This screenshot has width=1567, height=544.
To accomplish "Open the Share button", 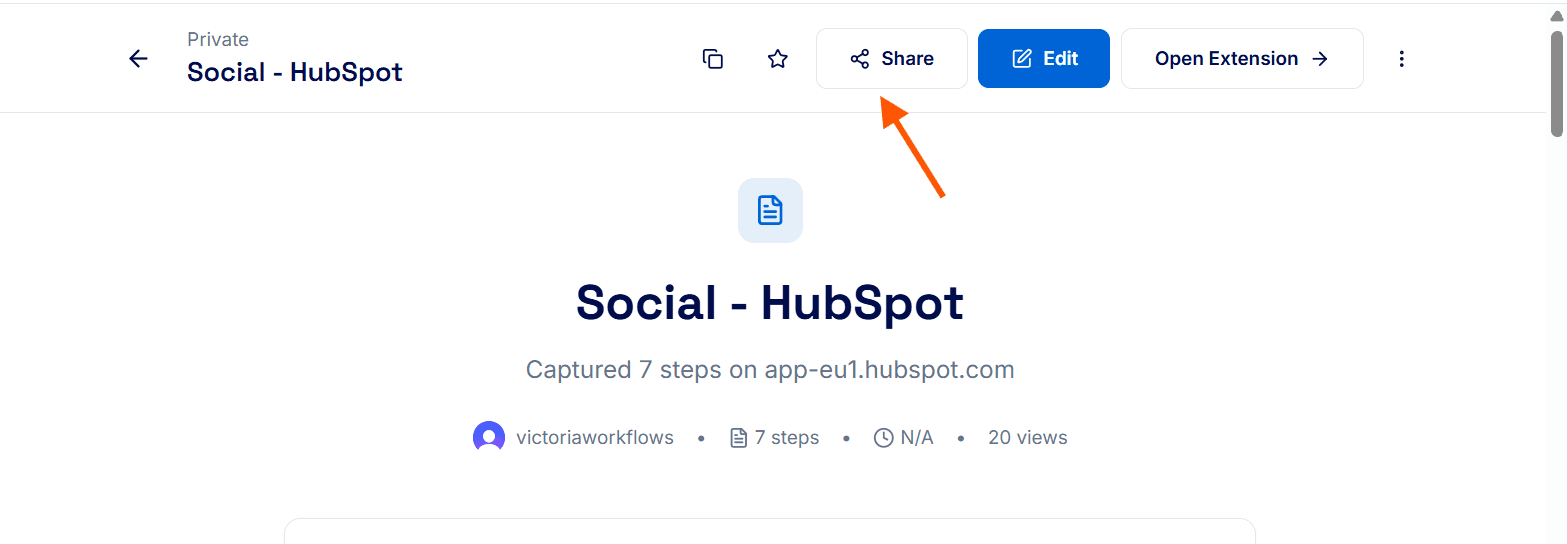I will pos(892,59).
